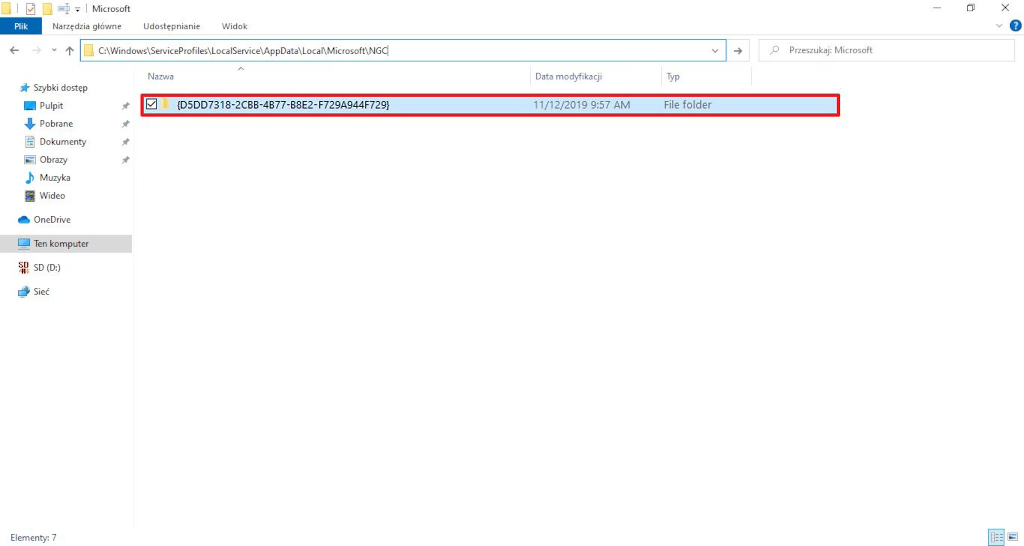Open recent locations dropdown arrow
The image size is (1024, 546).
click(54, 50)
